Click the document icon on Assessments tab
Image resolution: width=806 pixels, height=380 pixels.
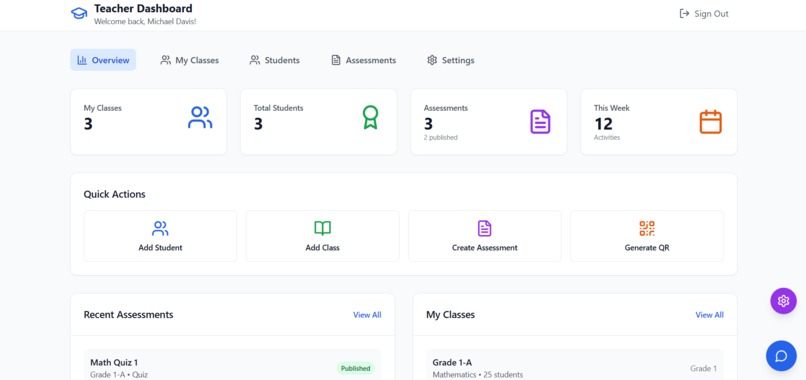[x=336, y=60]
